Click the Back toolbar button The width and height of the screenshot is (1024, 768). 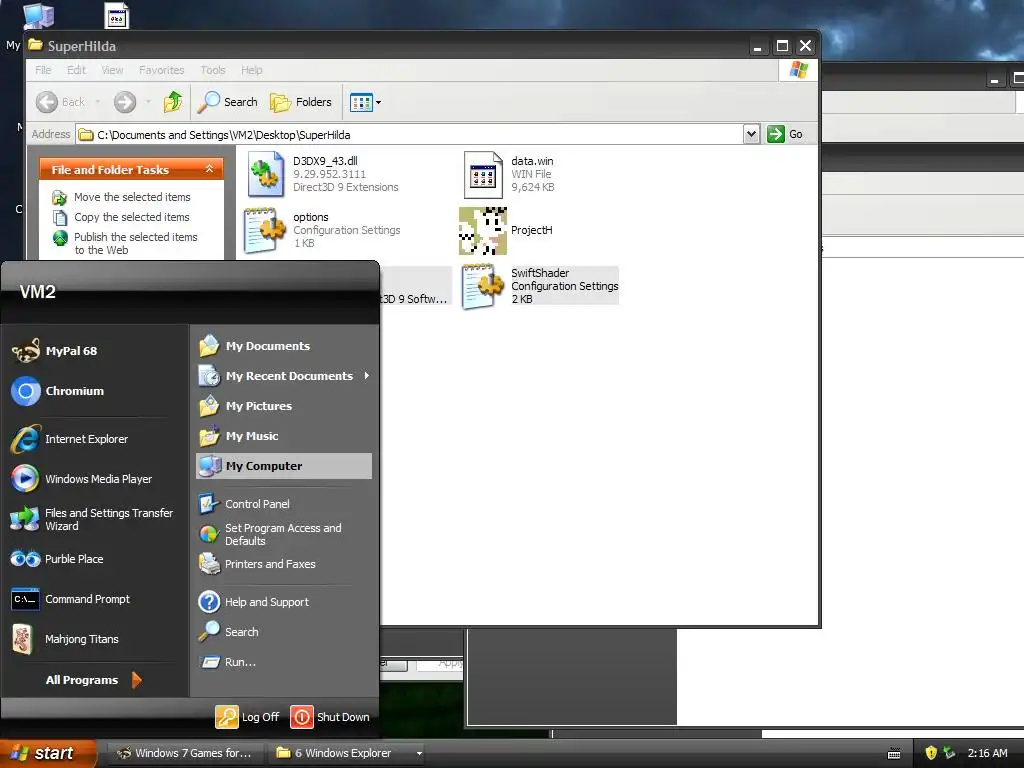[x=60, y=102]
